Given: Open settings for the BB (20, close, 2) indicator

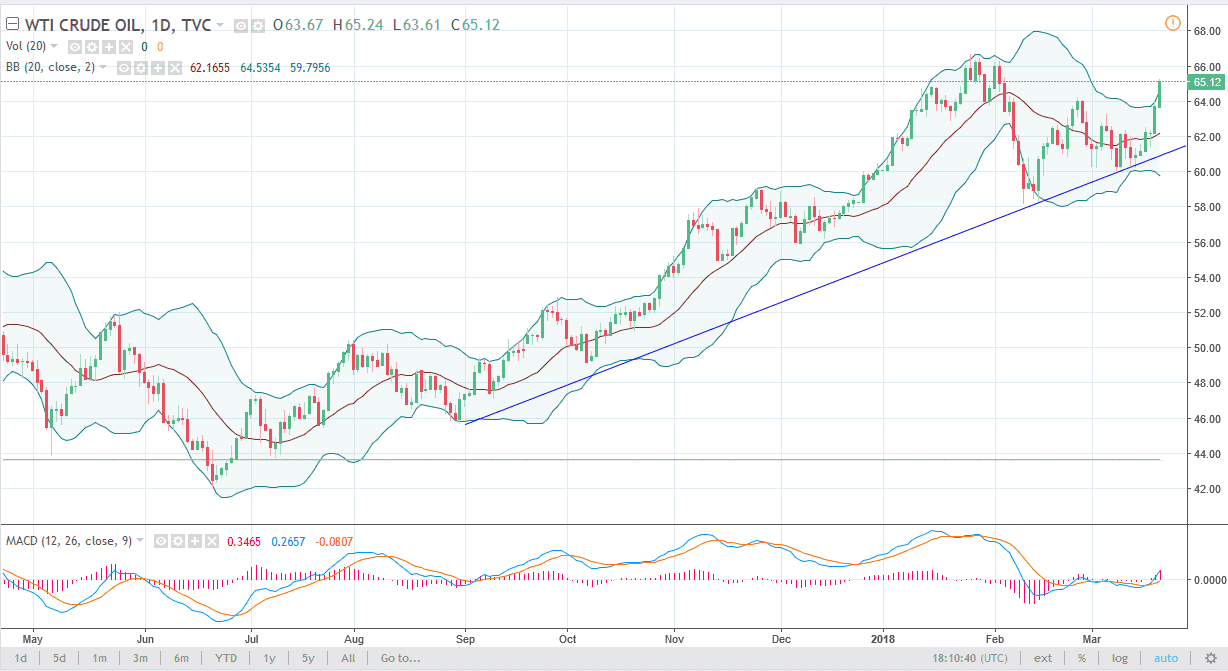Looking at the screenshot, I should click(139, 67).
